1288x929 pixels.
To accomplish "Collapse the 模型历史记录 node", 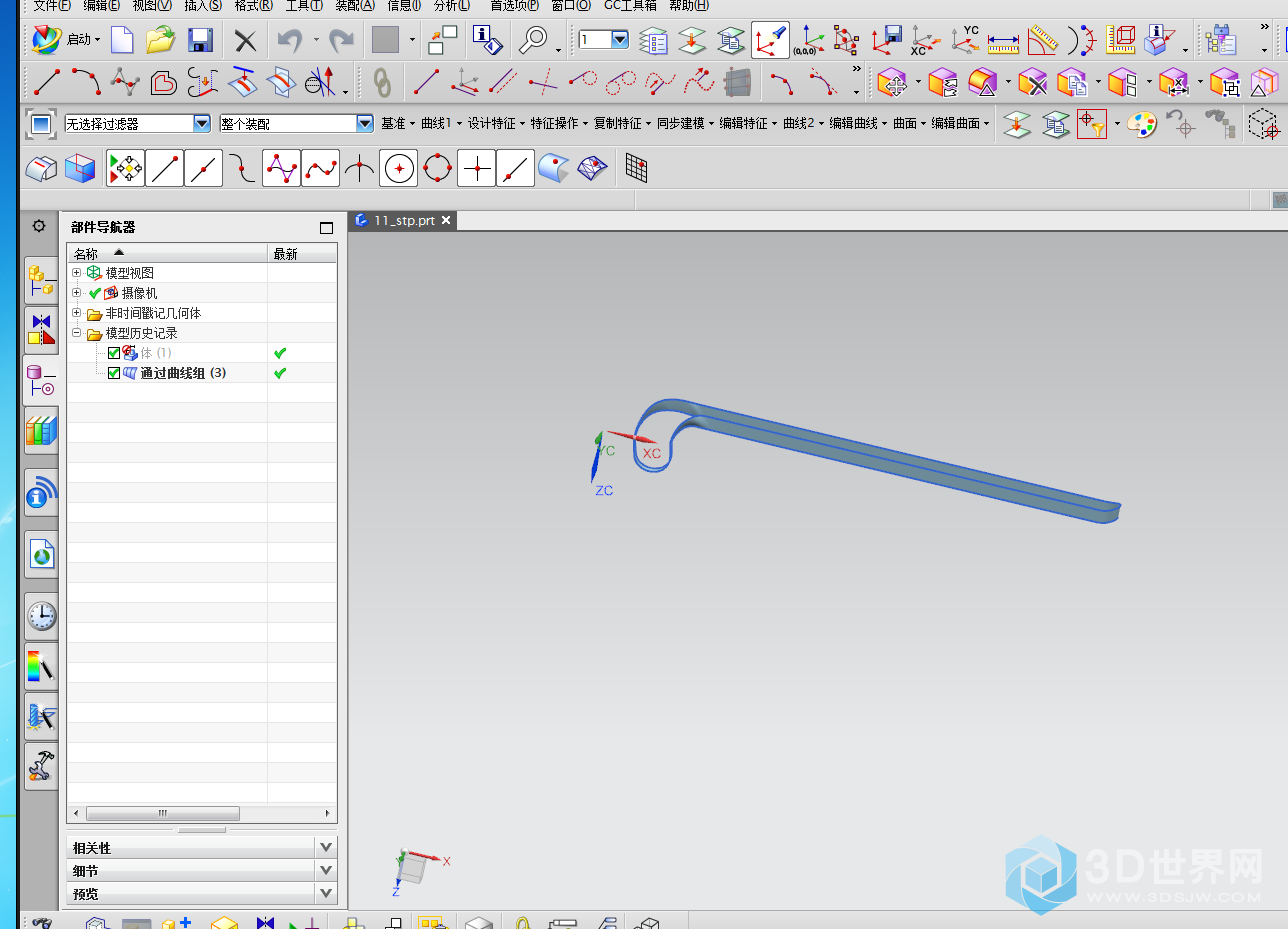I will point(77,333).
